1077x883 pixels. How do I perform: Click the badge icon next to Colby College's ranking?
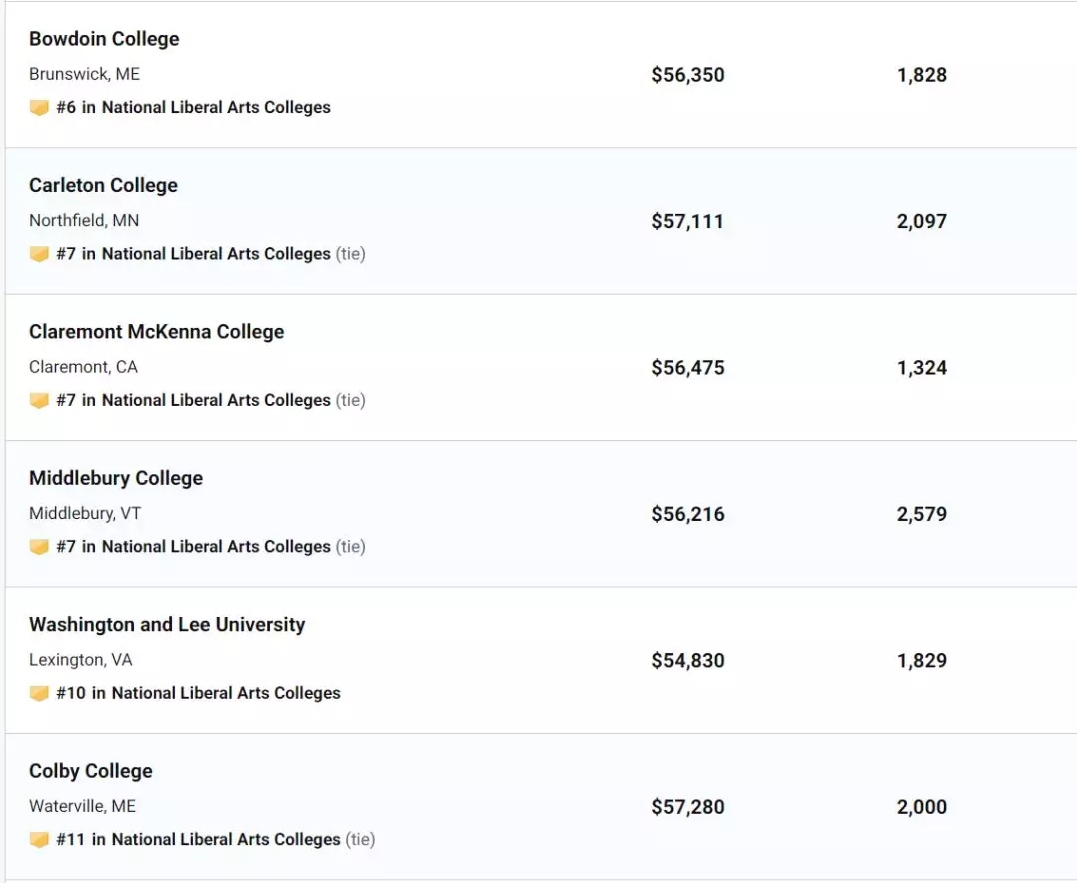[39, 840]
